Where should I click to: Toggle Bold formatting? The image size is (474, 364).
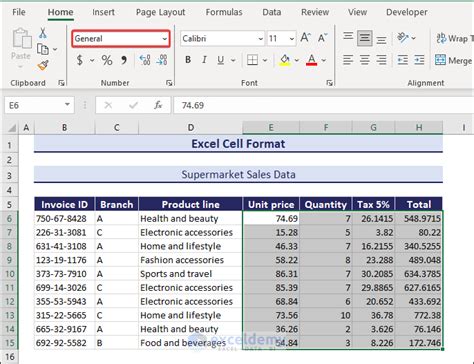pyautogui.click(x=188, y=60)
